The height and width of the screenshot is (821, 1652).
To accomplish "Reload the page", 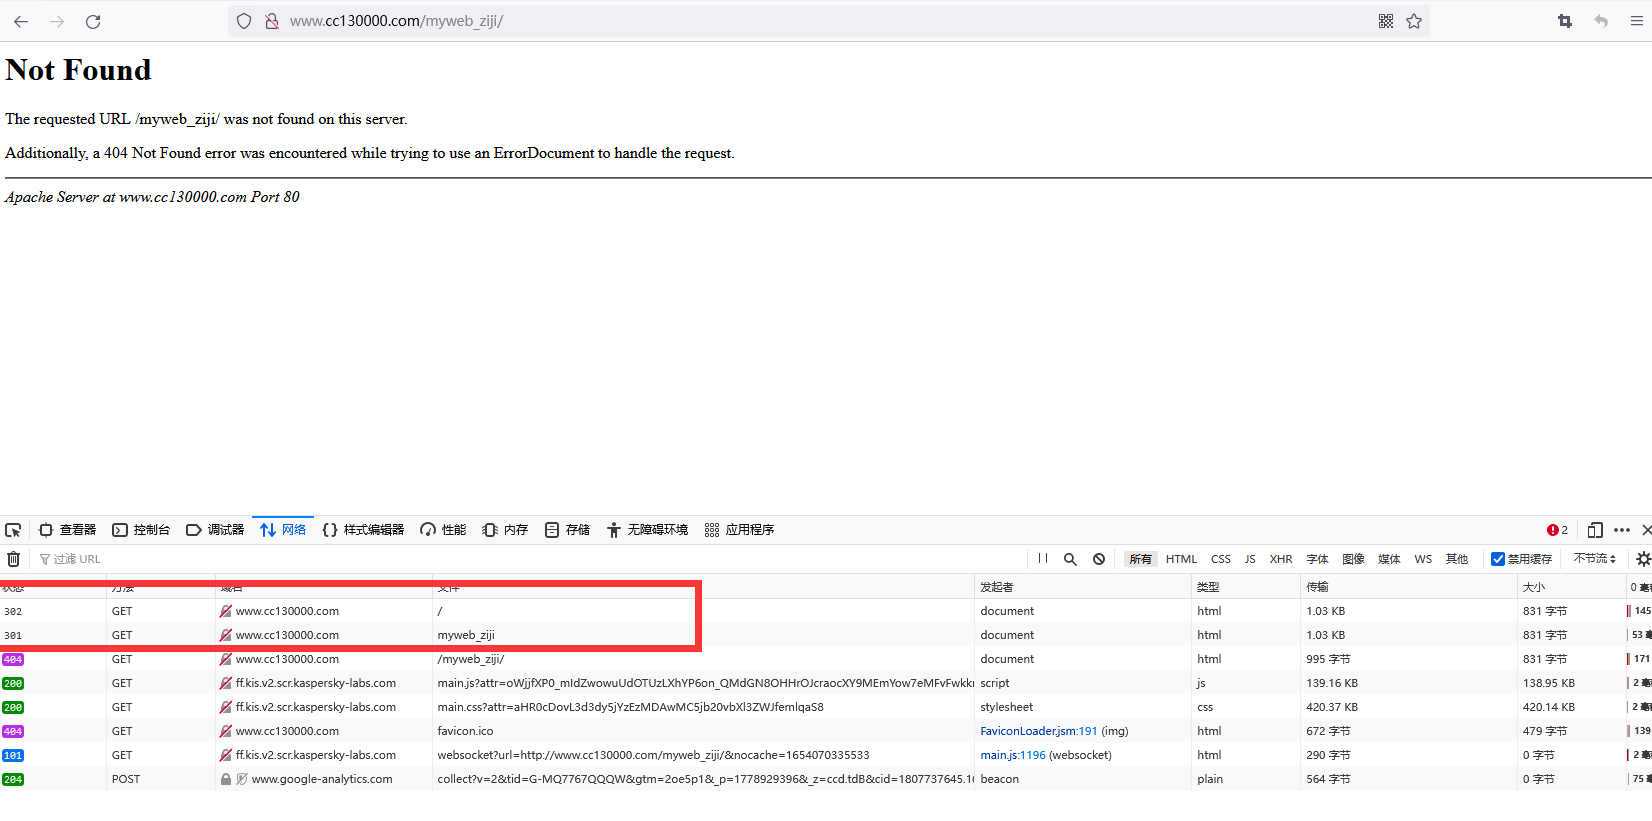I will tap(93, 21).
